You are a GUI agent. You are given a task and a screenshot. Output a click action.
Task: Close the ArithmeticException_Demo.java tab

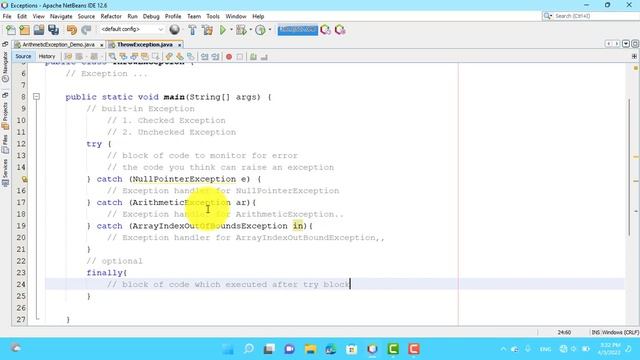(x=102, y=45)
